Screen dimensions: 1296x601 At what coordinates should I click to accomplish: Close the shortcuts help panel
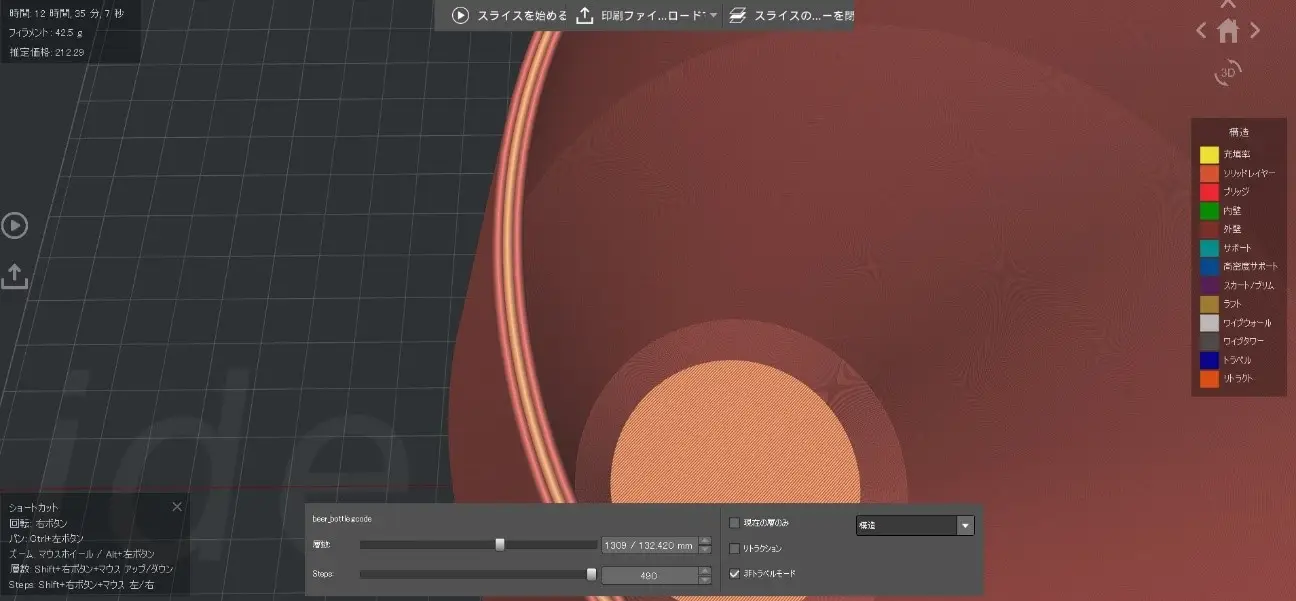click(177, 507)
